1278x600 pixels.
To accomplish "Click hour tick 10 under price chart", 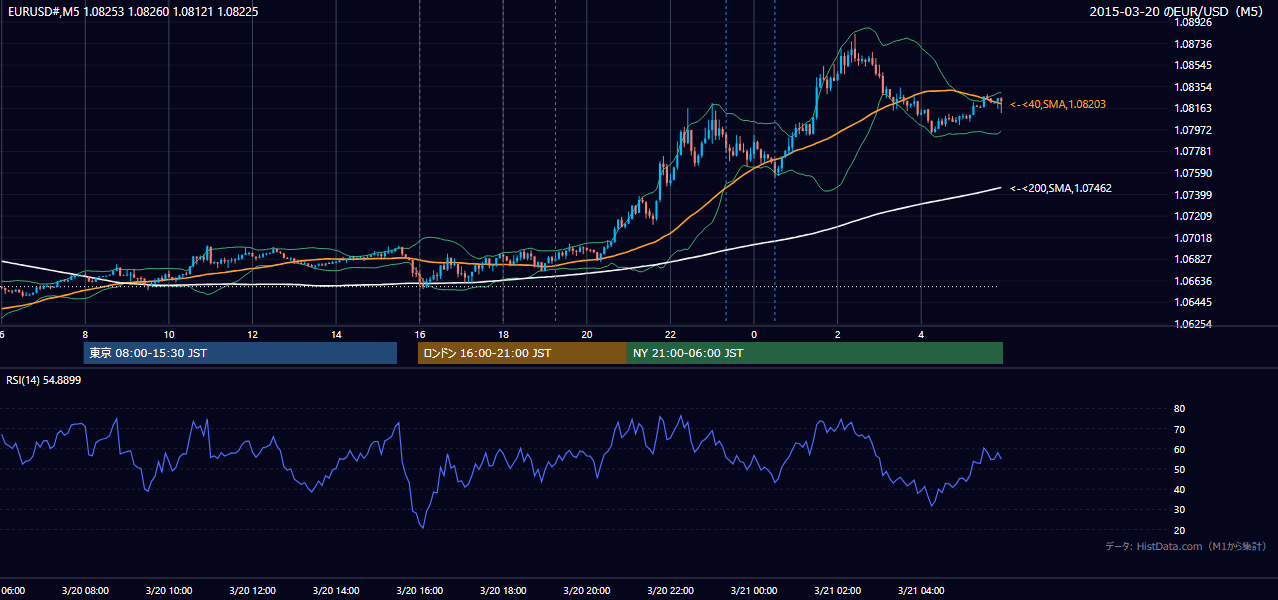I will (x=169, y=334).
